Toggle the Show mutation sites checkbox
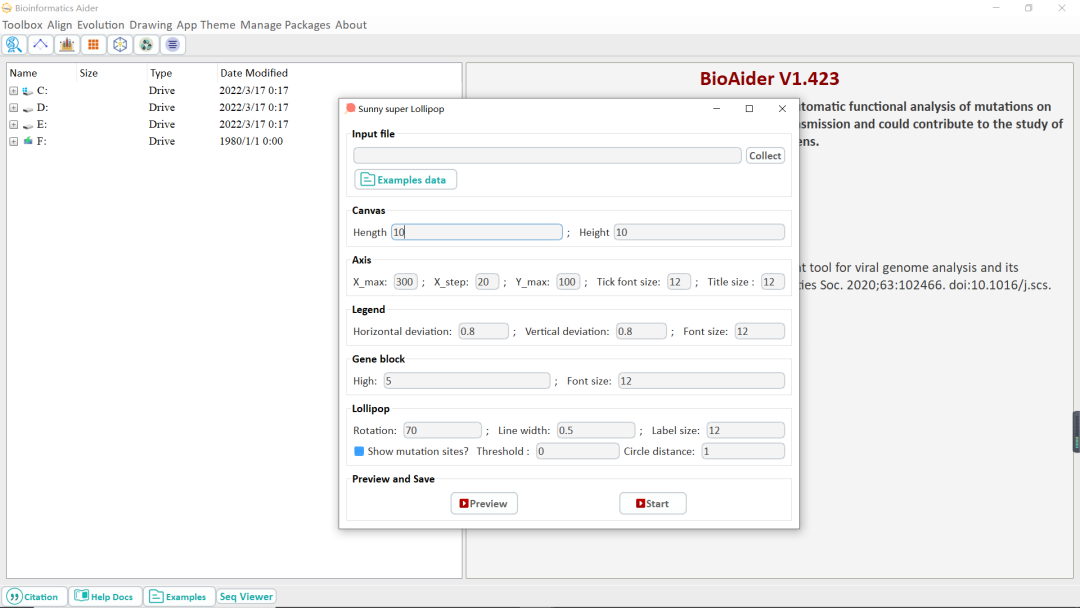The image size is (1080, 608). coord(359,451)
